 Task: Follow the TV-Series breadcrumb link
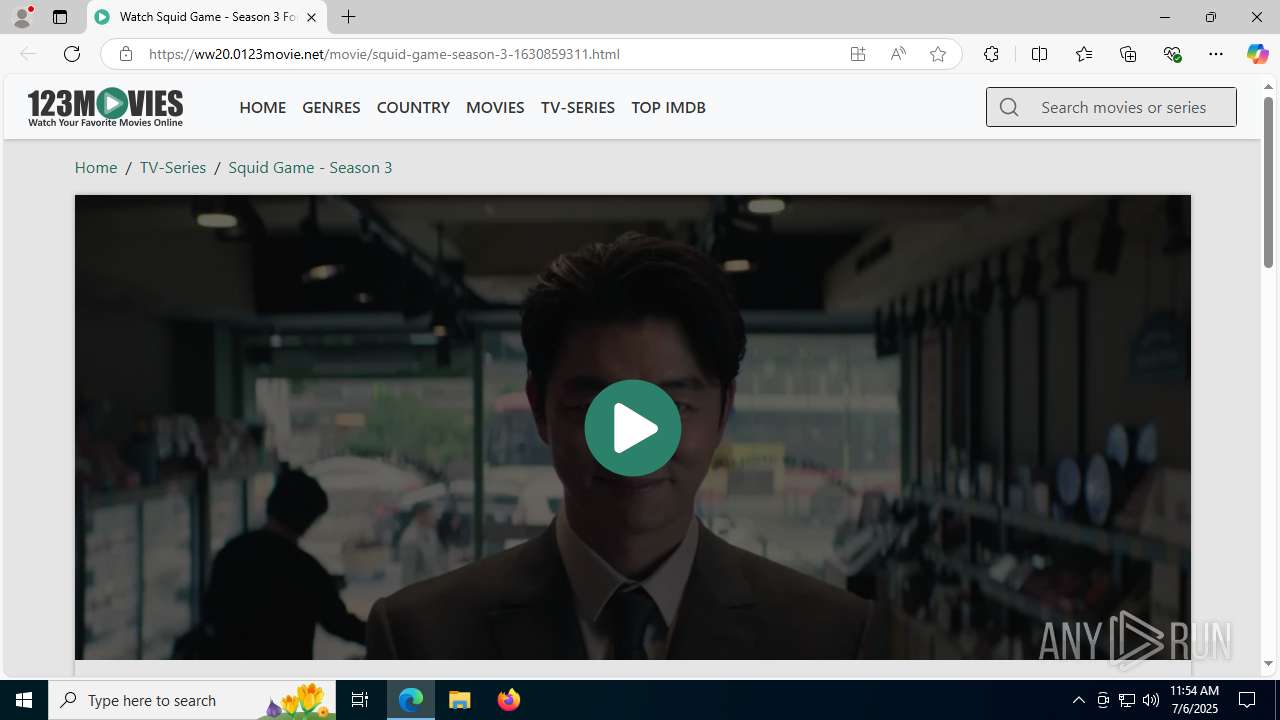[x=173, y=167]
